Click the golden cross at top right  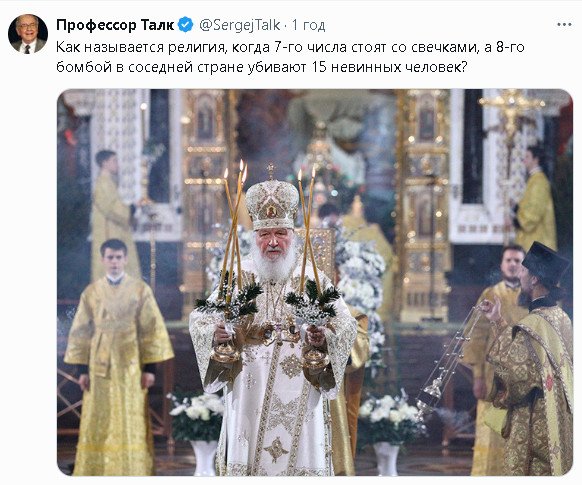(511, 111)
